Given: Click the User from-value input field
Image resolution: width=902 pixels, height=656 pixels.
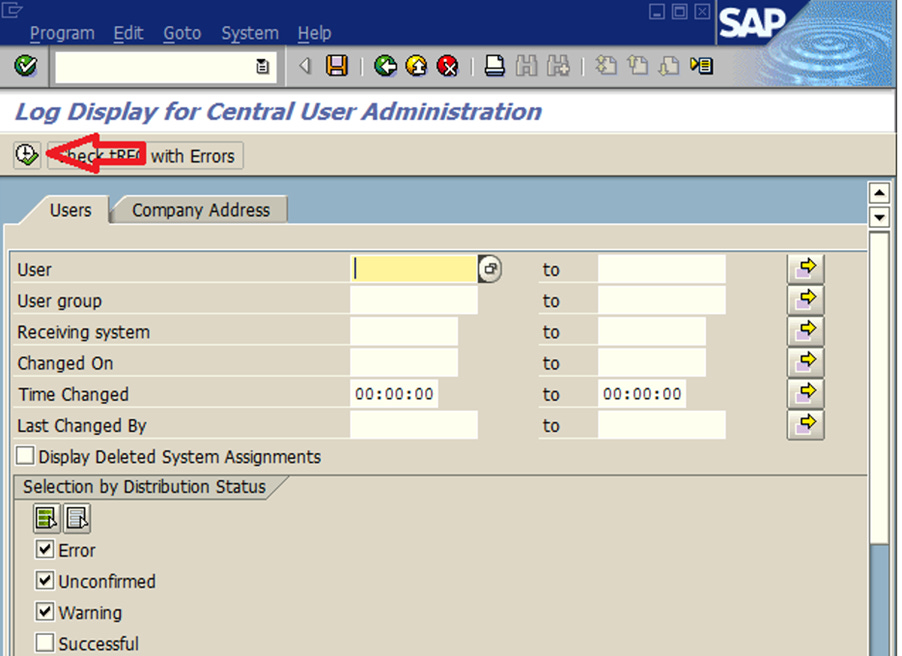Looking at the screenshot, I should coord(414,269).
